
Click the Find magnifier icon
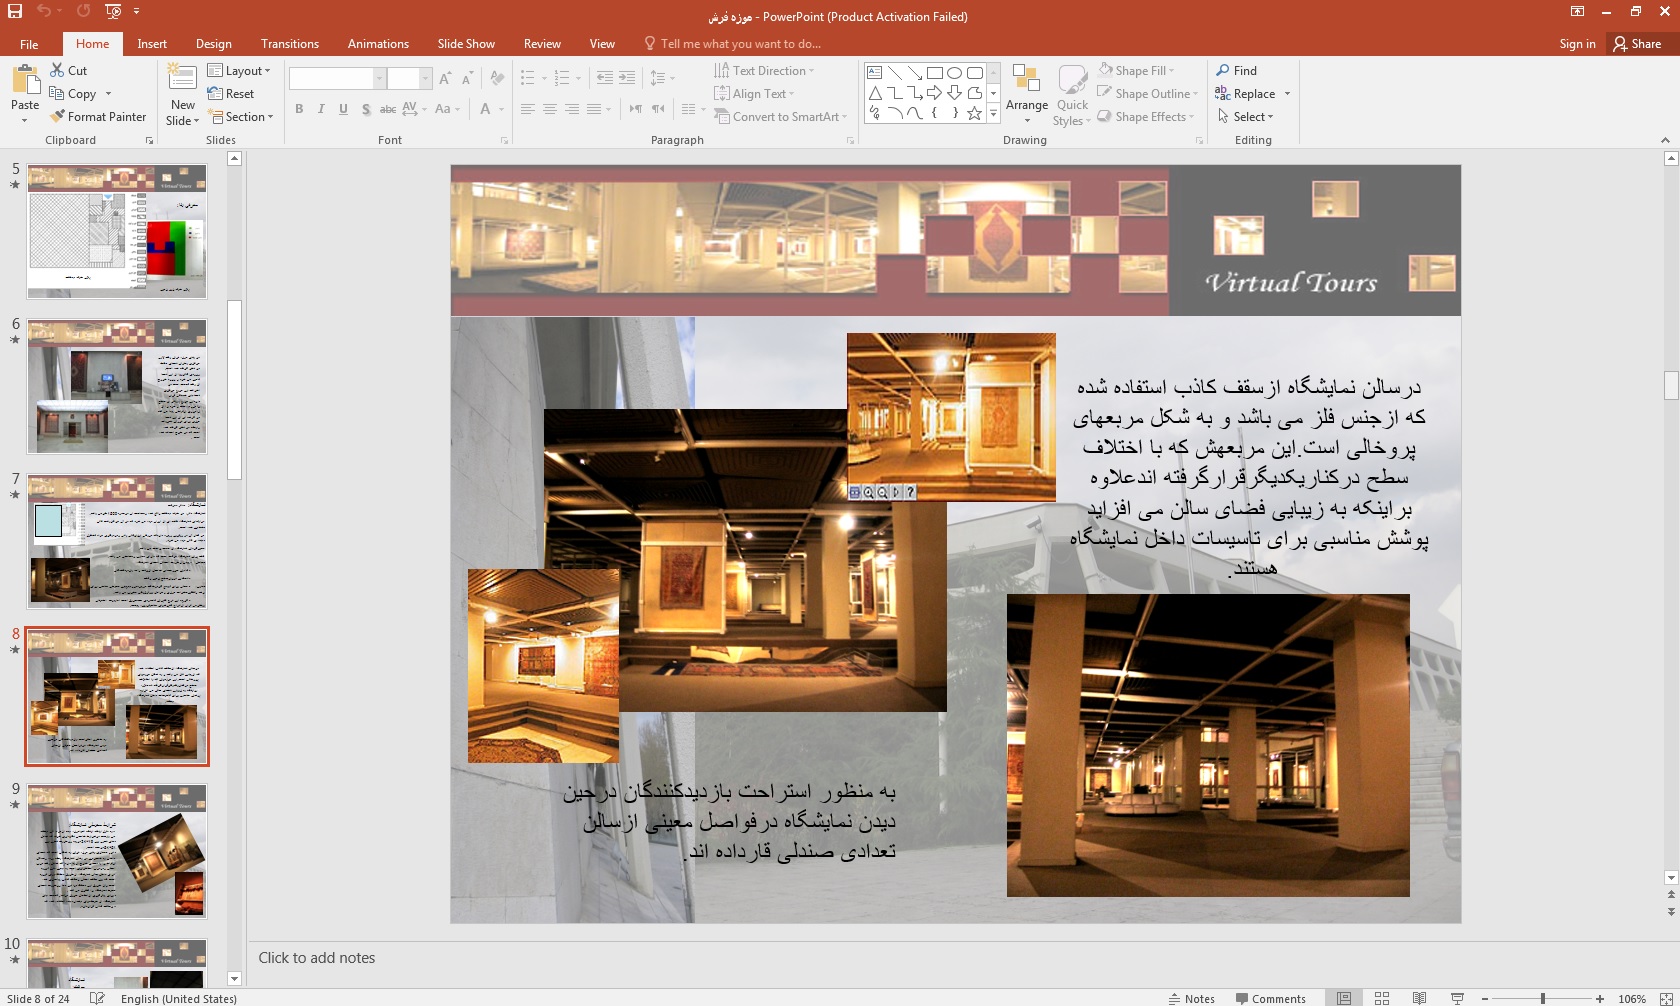pyautogui.click(x=1223, y=71)
